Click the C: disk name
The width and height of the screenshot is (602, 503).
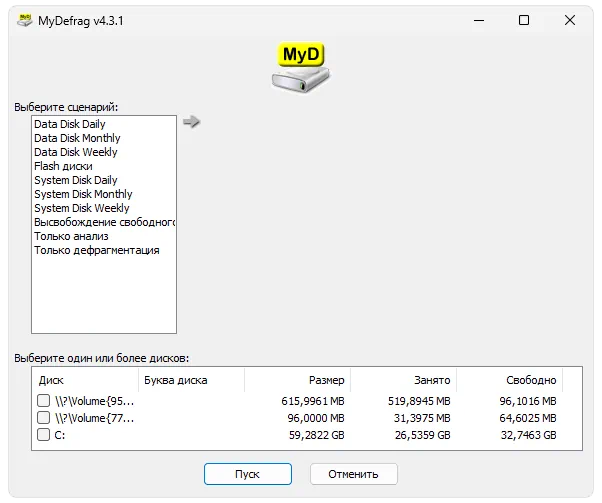pos(60,435)
